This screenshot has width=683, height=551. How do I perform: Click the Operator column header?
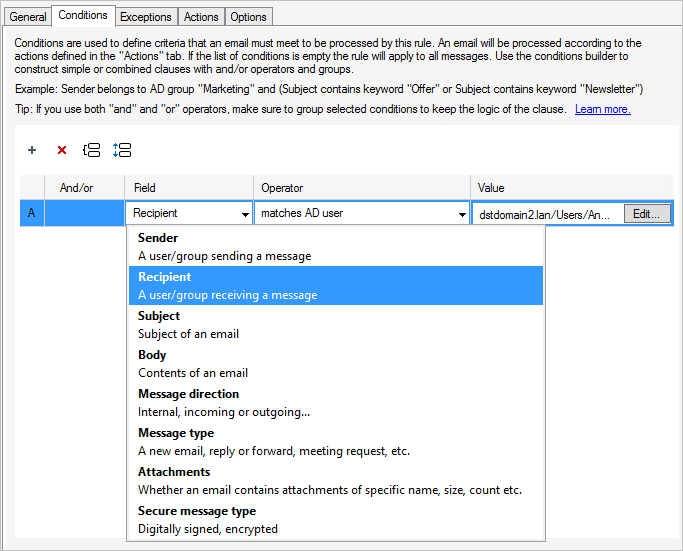coord(362,188)
